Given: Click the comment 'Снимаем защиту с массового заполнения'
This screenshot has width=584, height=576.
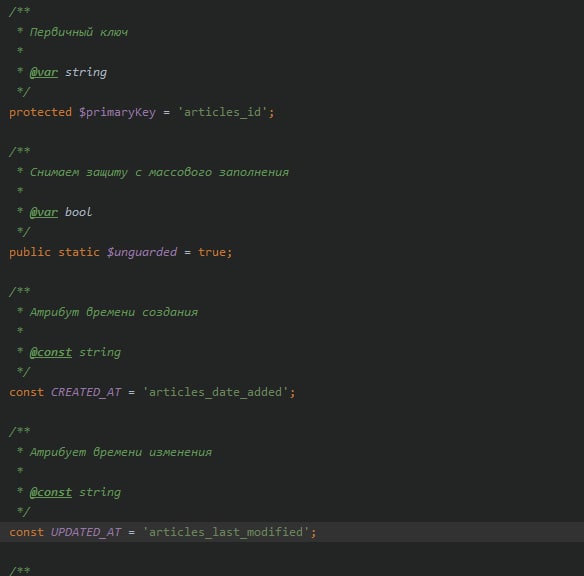Looking at the screenshot, I should point(159,172).
